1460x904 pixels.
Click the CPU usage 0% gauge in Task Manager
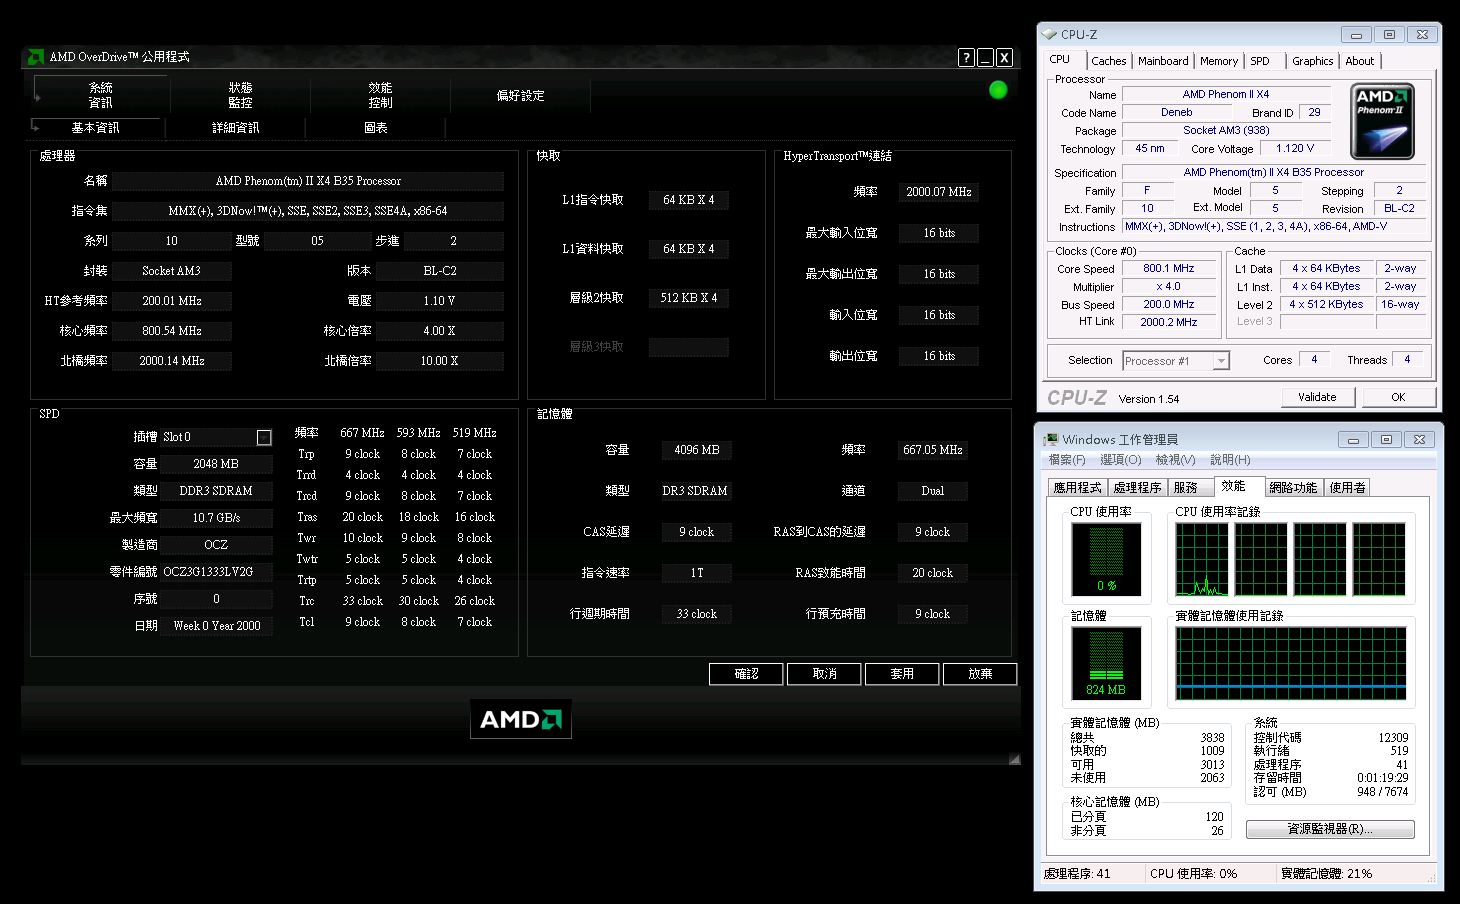[x=1106, y=559]
